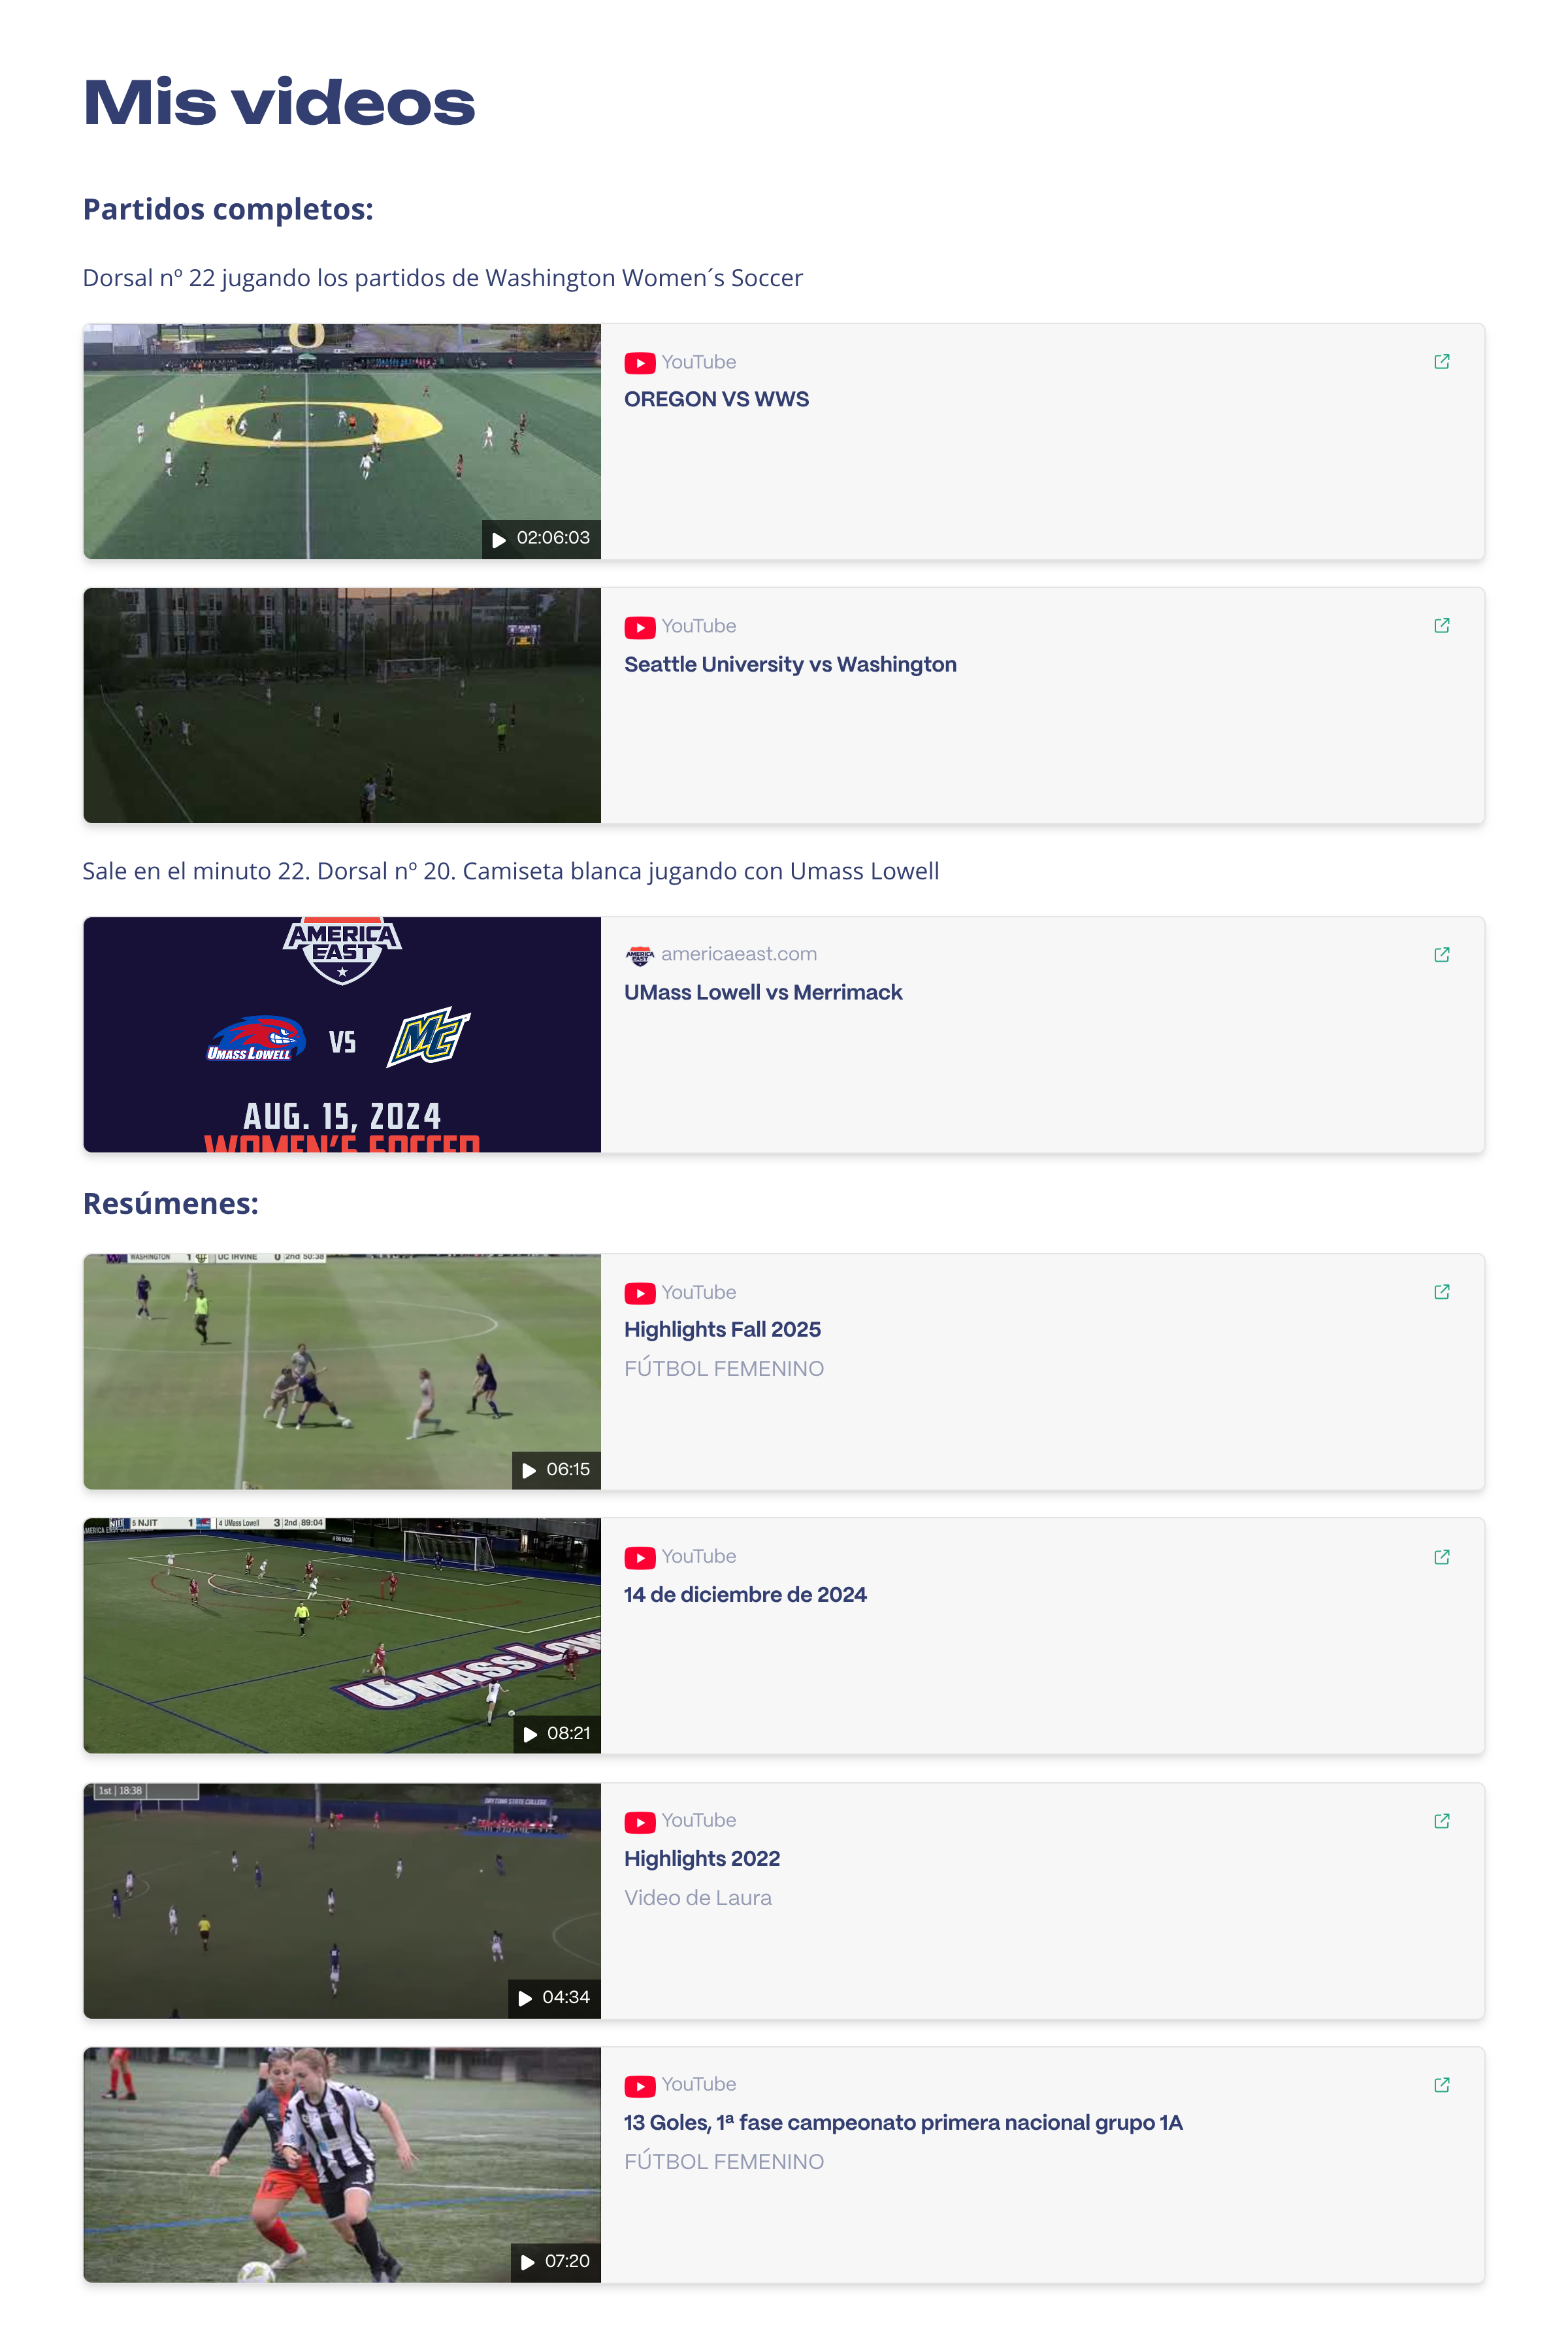Open the America East Aug. 15 thumbnail
Image resolution: width=1568 pixels, height=2348 pixels.
tap(342, 1034)
